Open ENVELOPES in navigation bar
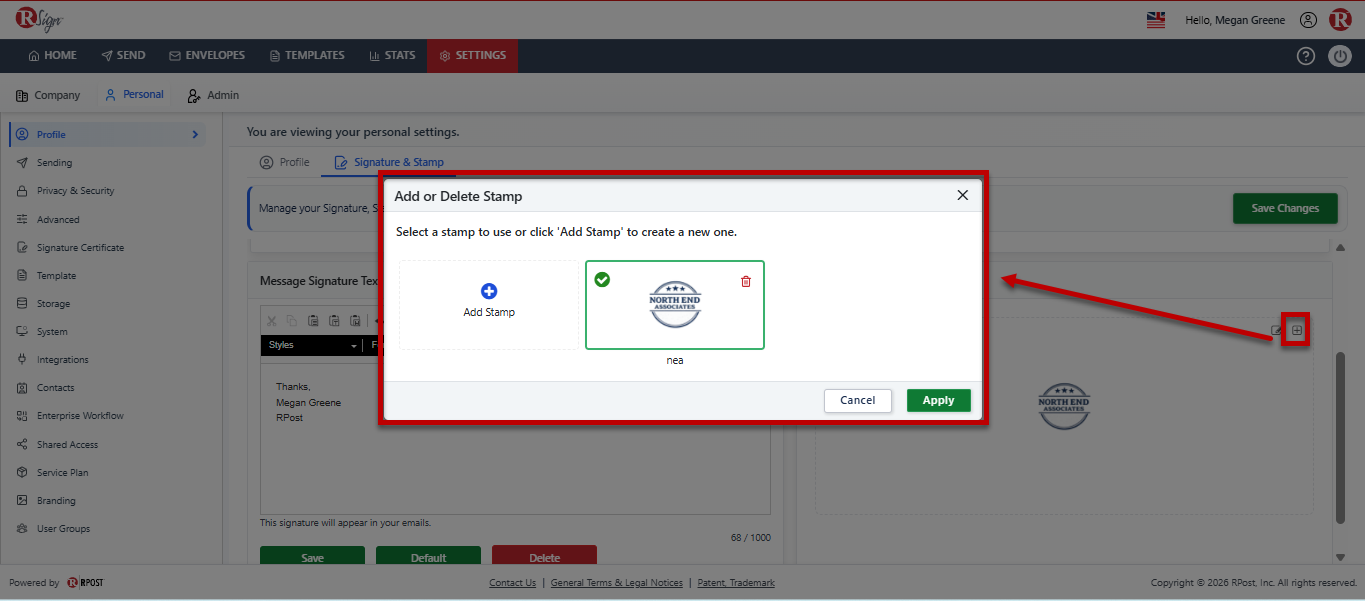Screen dimensions: 1365x601 coord(207,56)
